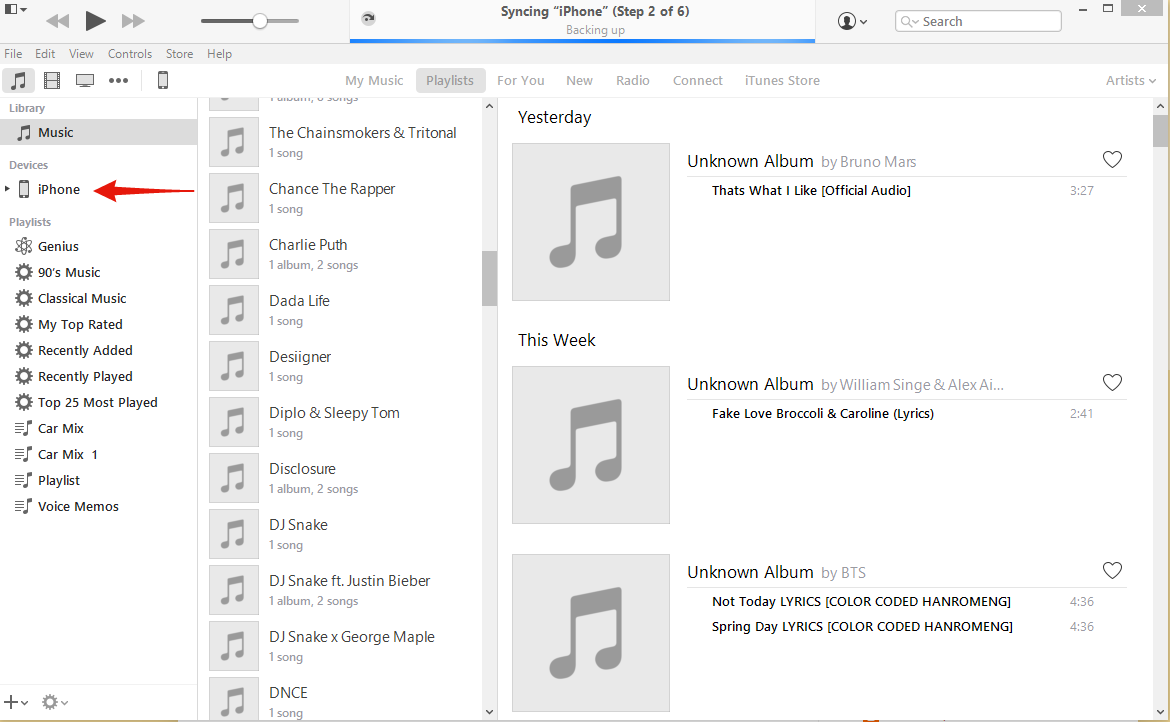Open My Top Rated playlist

point(69,324)
